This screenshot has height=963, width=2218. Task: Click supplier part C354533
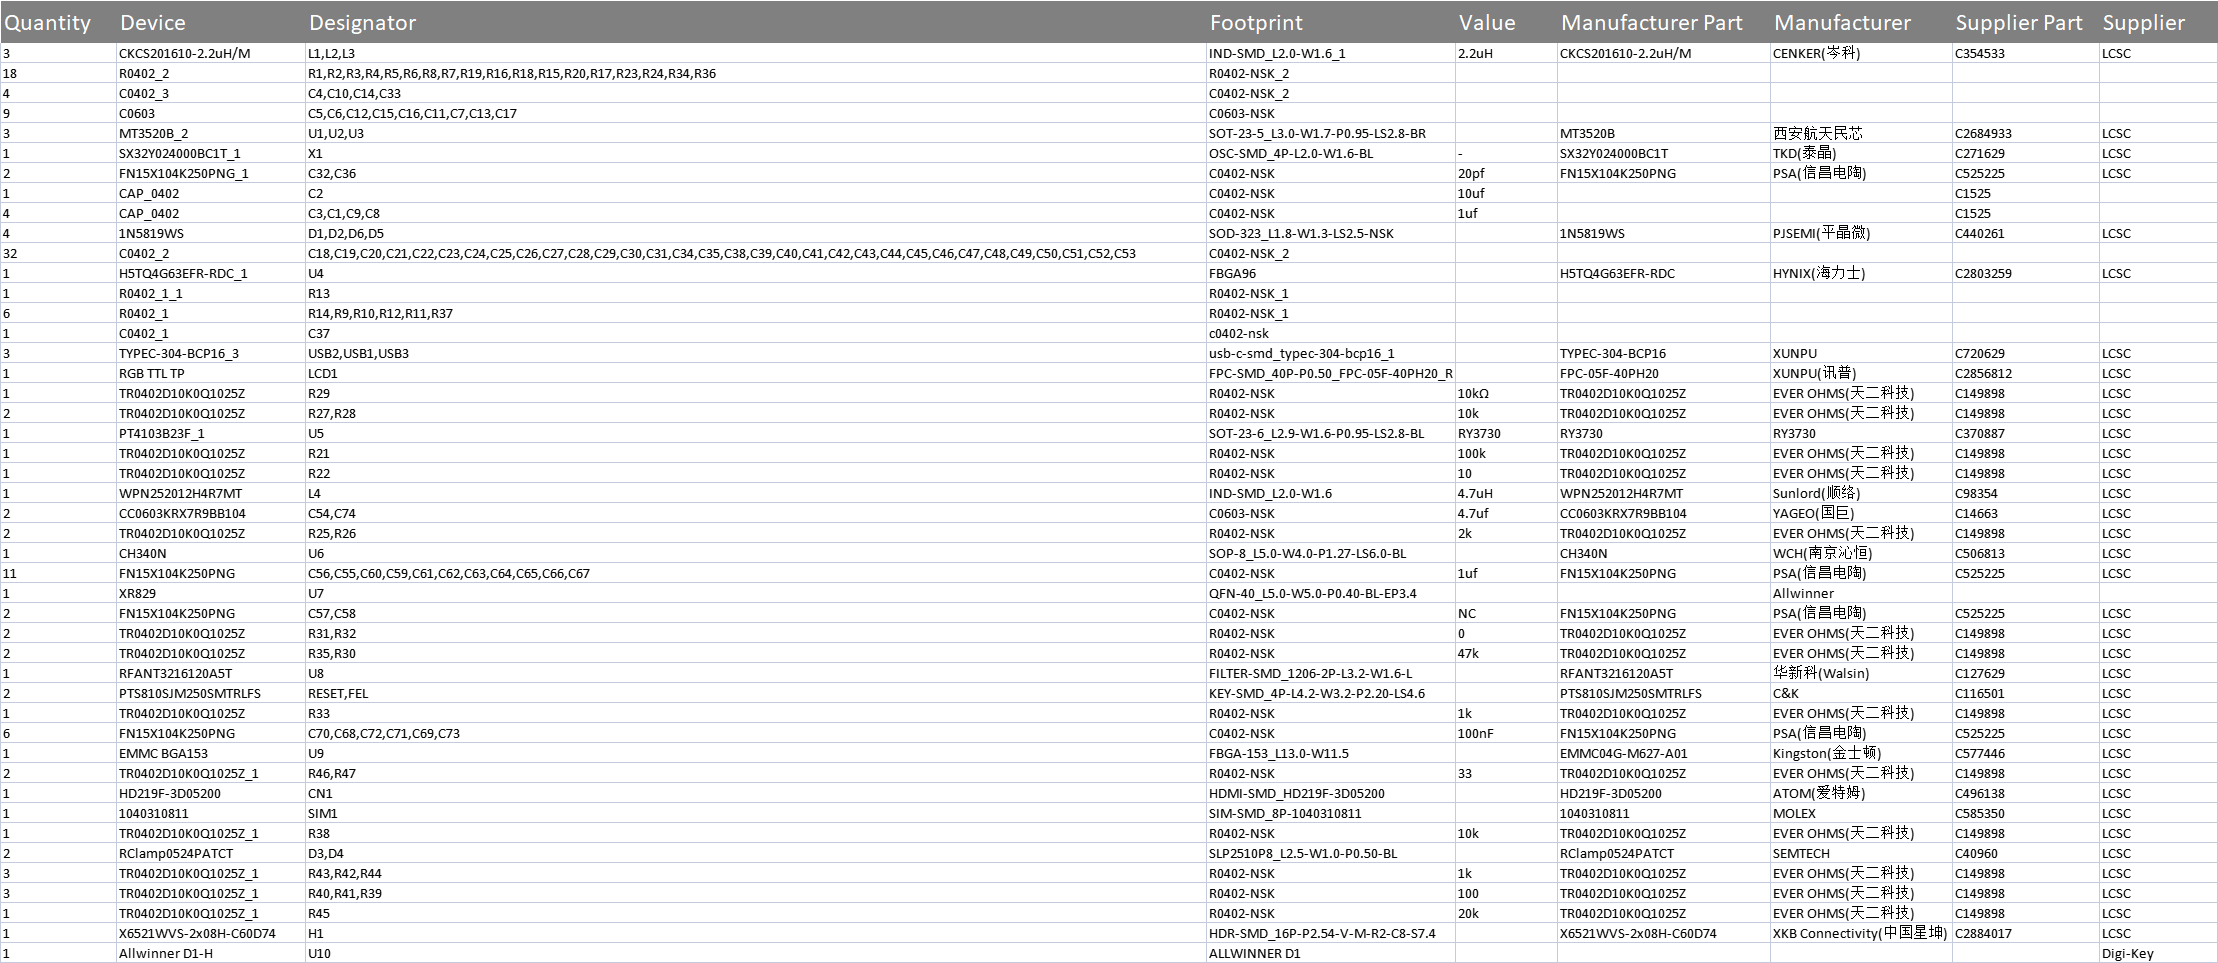(1979, 53)
